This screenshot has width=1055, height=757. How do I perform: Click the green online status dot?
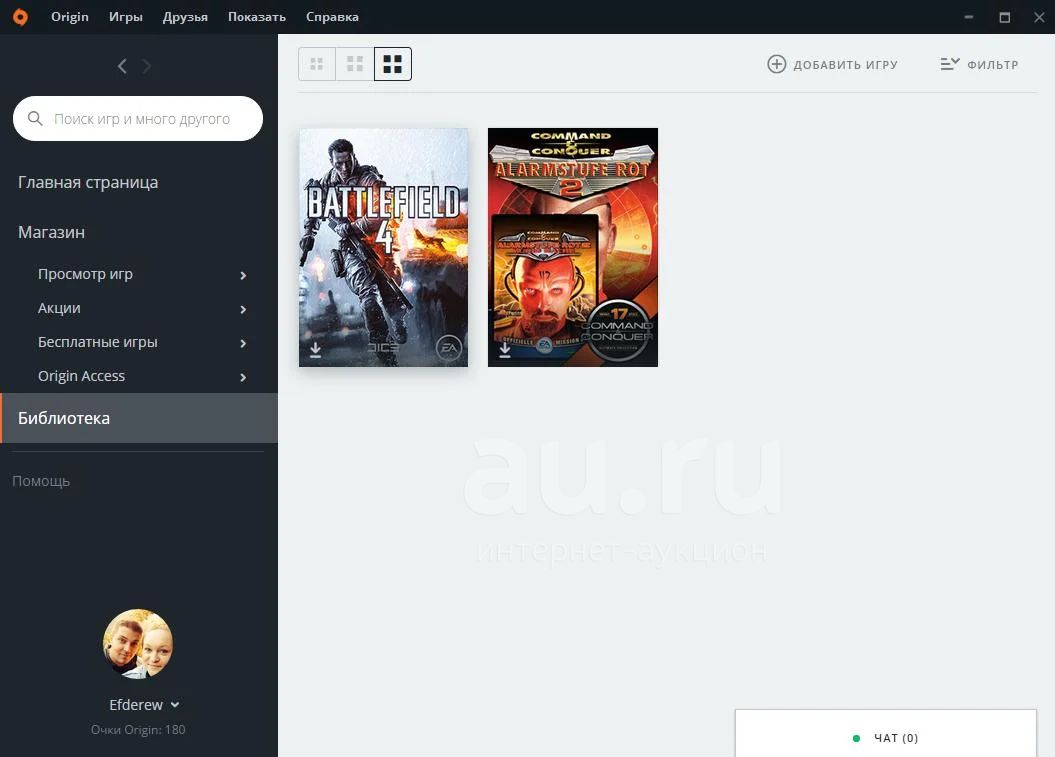(x=856, y=738)
